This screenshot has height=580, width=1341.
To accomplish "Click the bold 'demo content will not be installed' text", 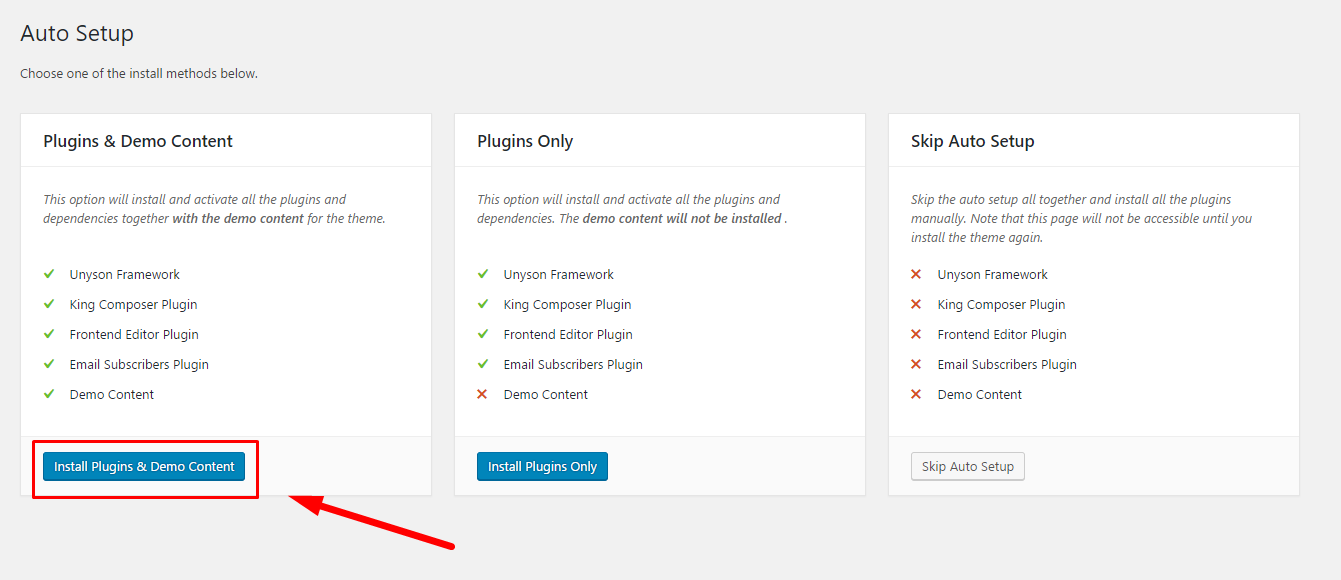I will click(682, 219).
